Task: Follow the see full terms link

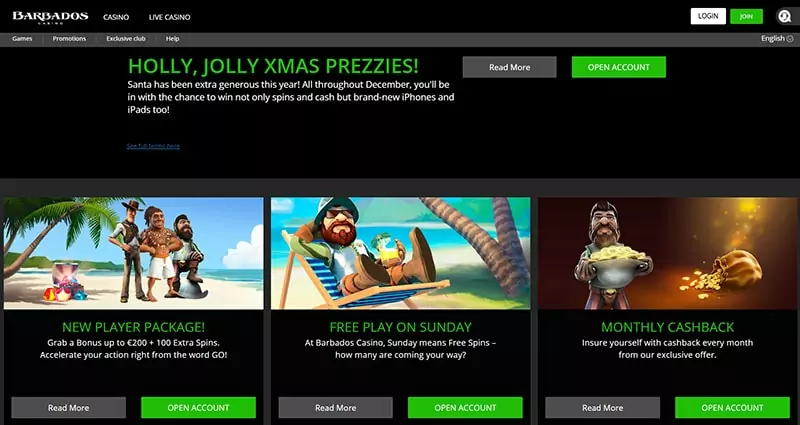Action: [153, 146]
